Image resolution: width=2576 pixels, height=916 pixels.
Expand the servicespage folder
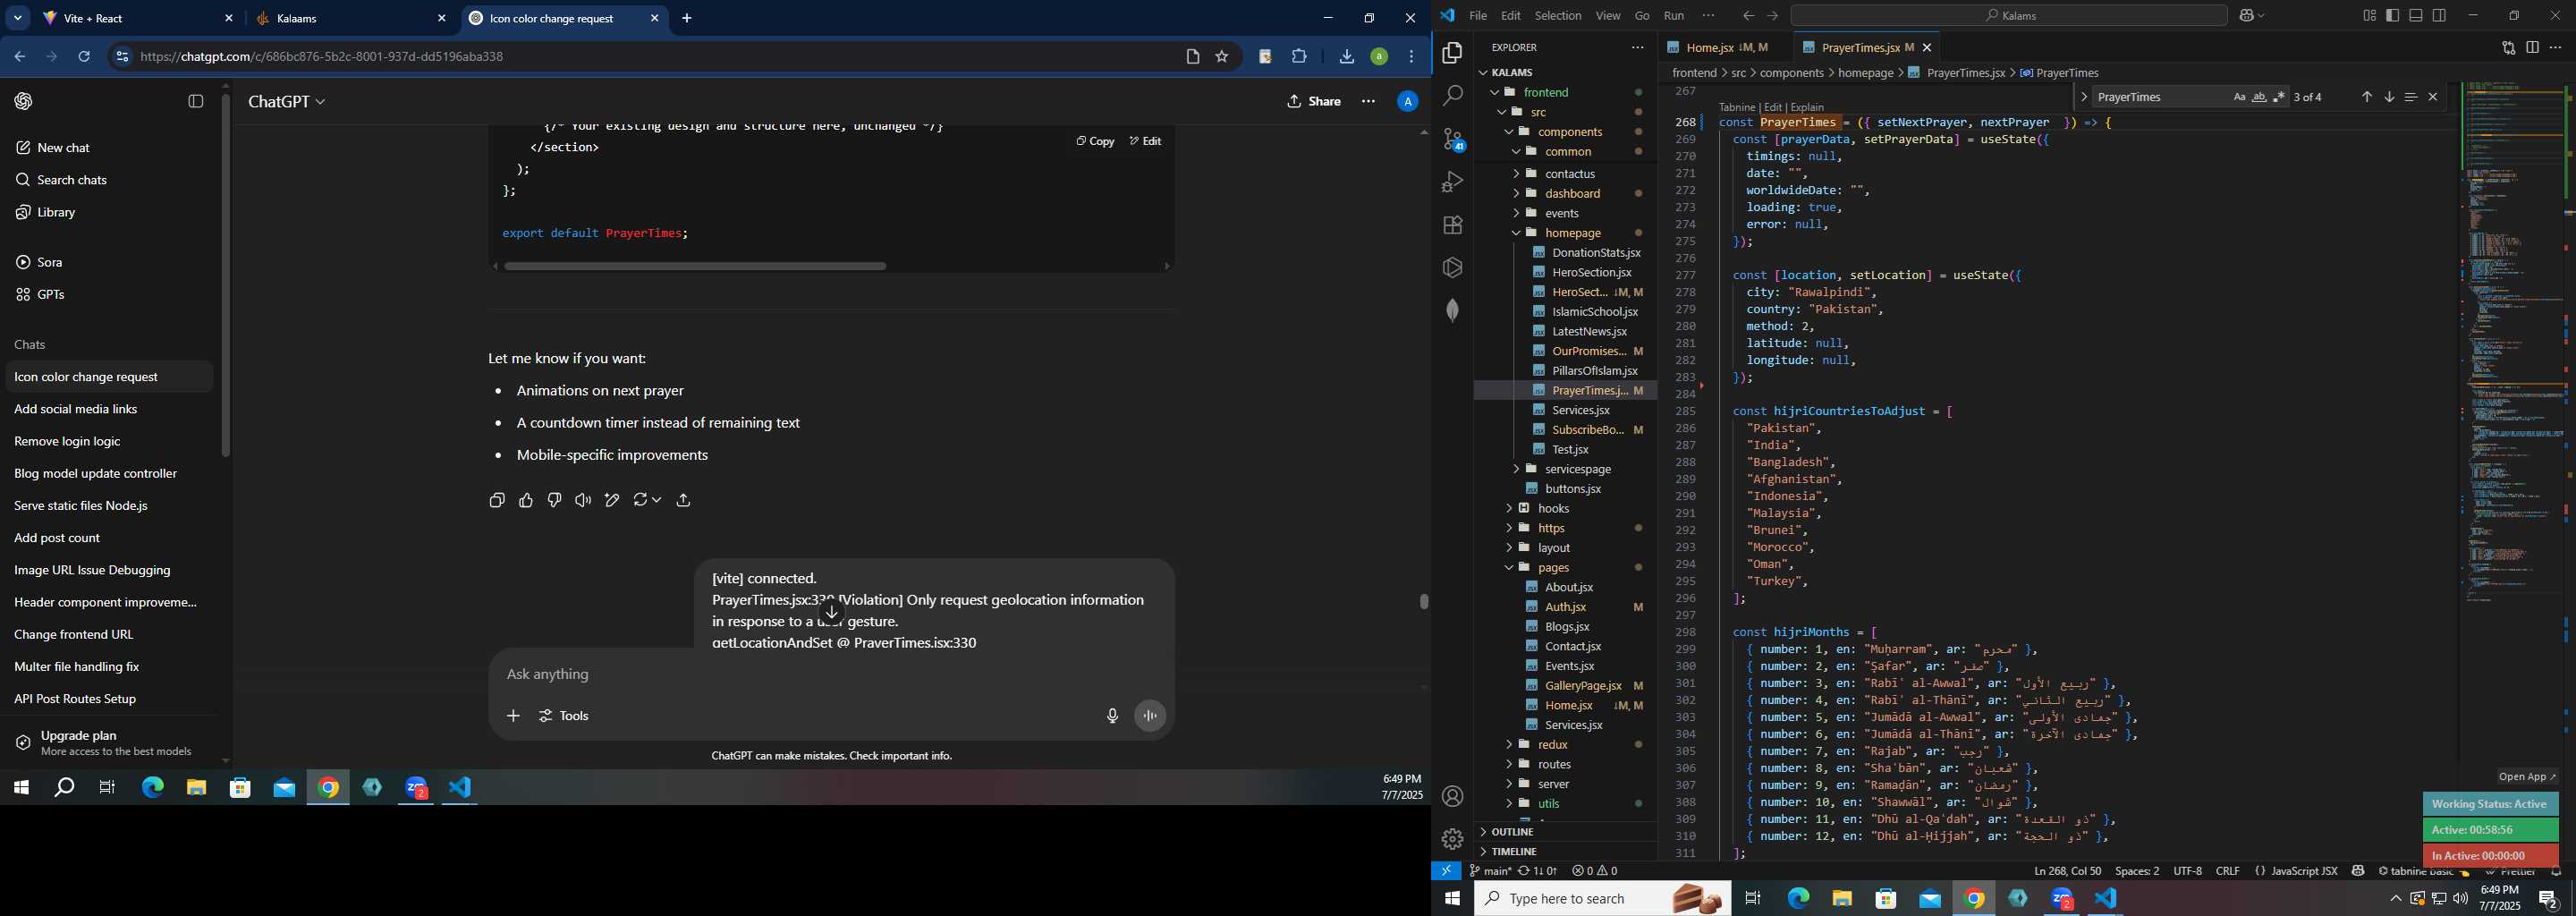(1516, 469)
